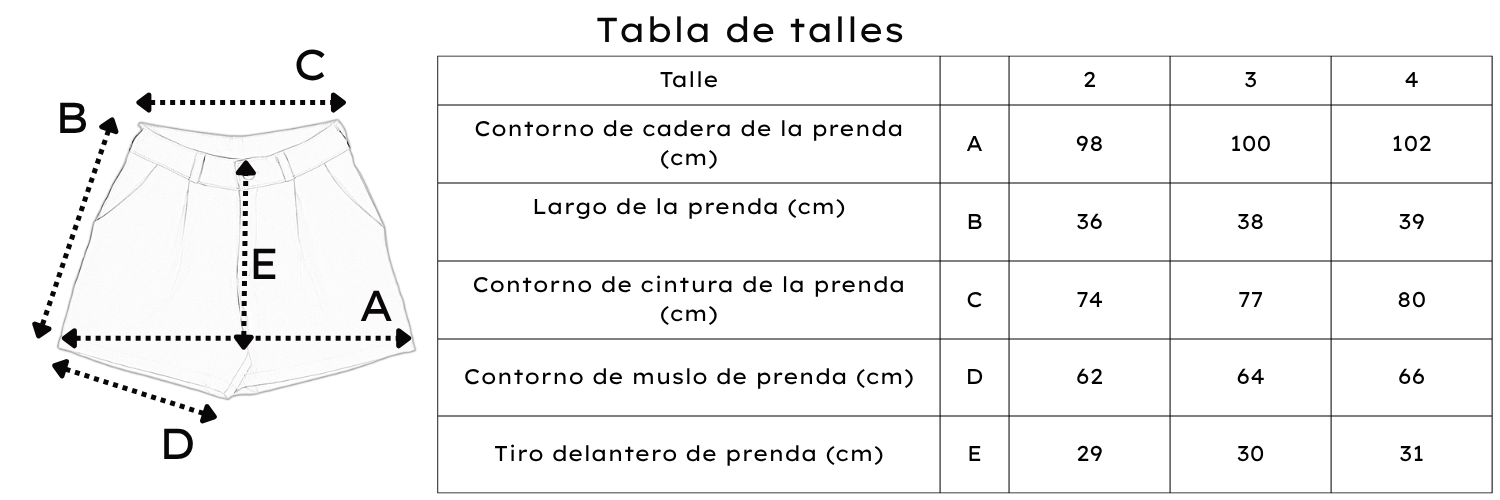The image size is (1500, 500).
Task: Select the waist value 77 cell
Action: click(1250, 299)
